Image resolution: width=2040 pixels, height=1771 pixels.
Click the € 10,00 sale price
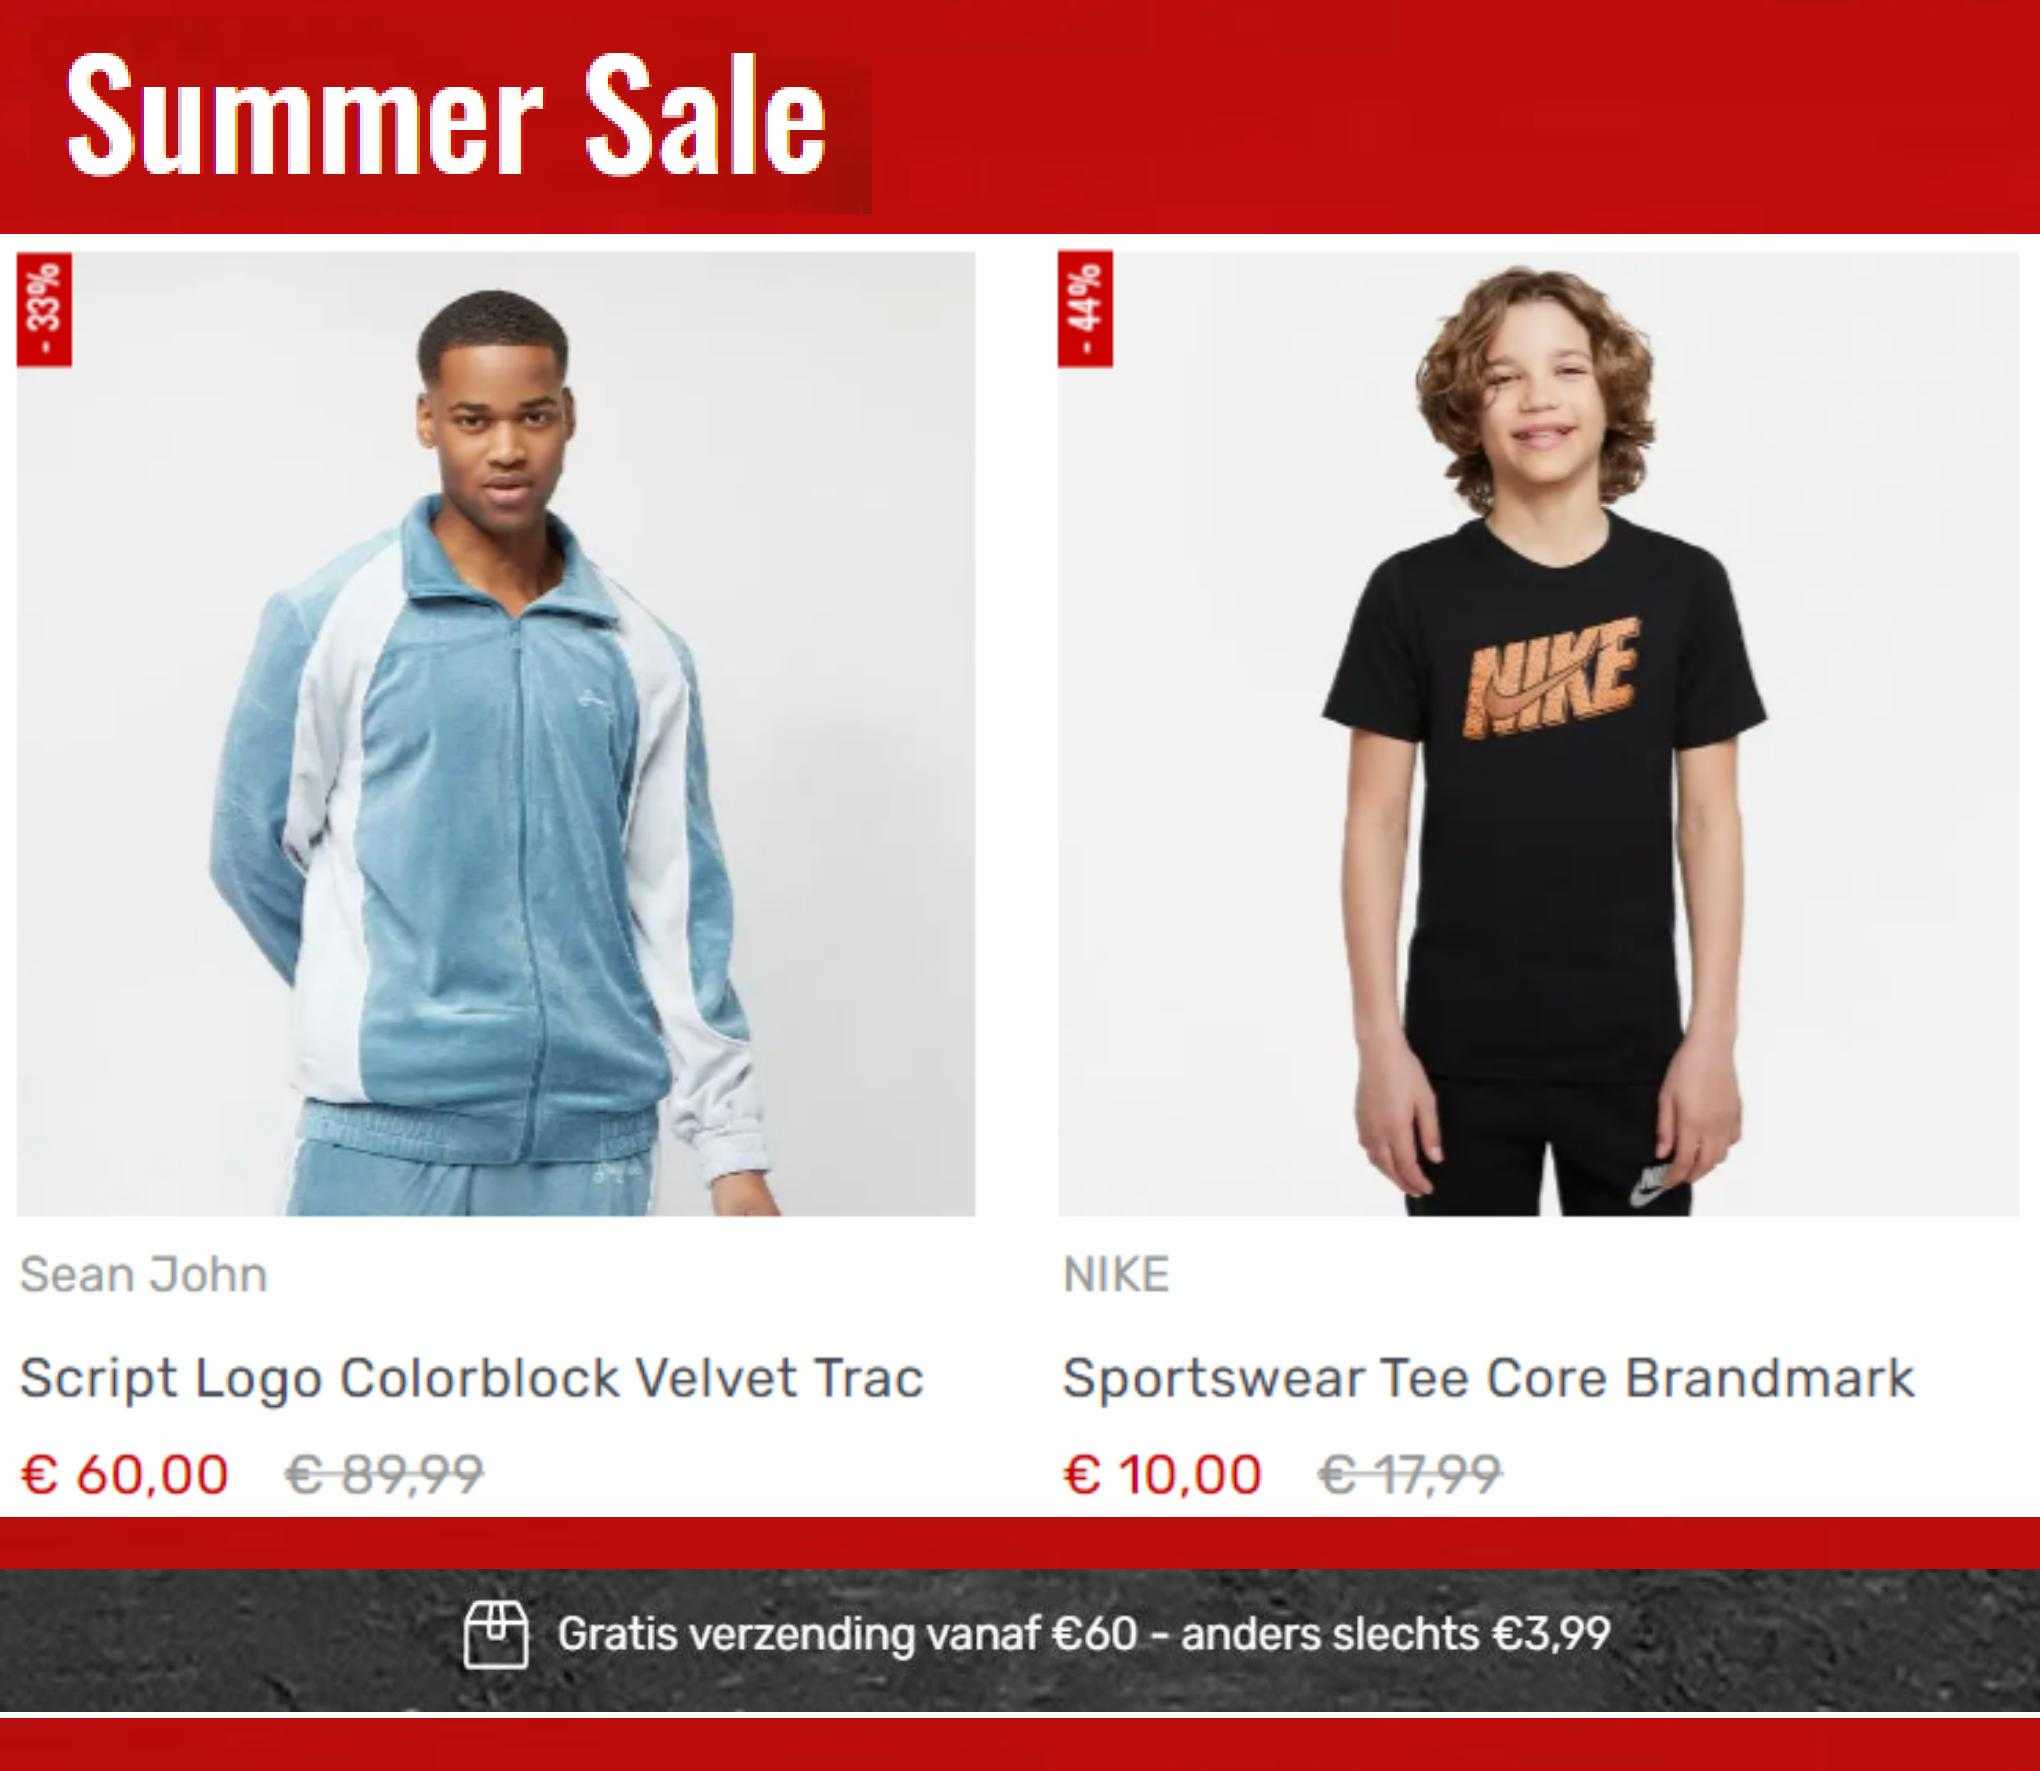[x=1162, y=1474]
